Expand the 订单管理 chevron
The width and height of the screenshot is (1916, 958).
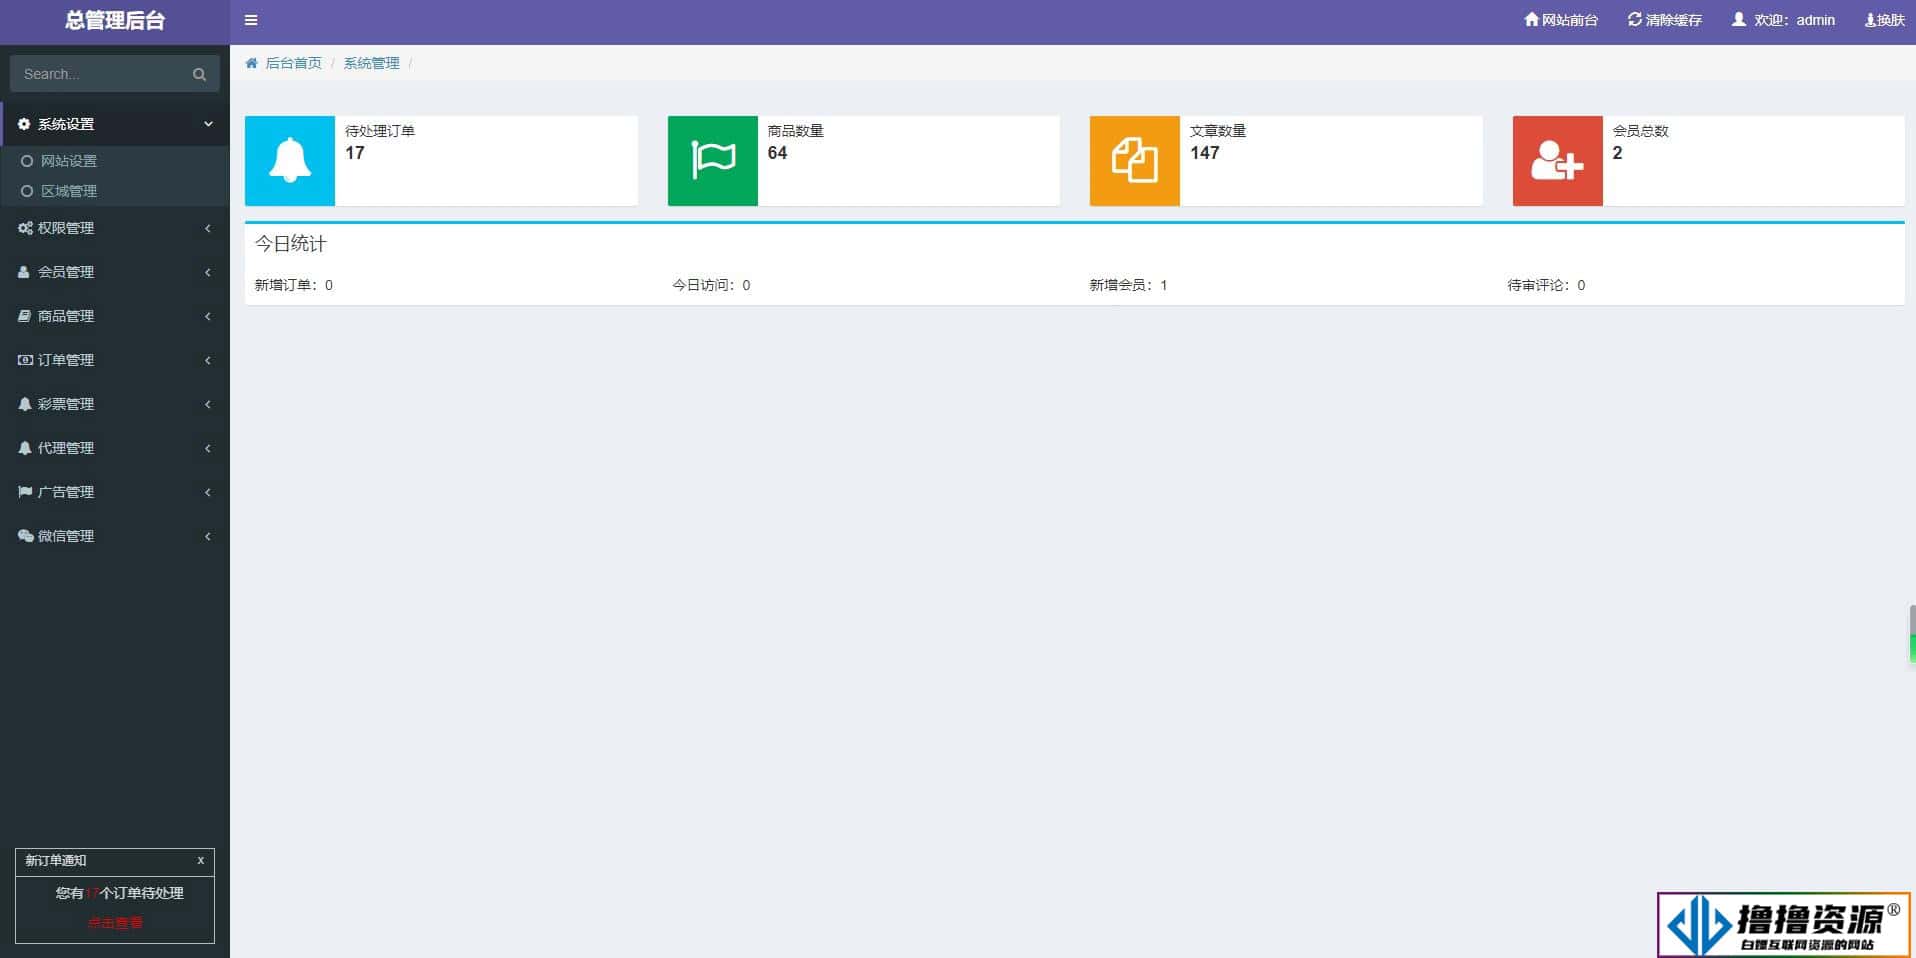click(x=208, y=360)
